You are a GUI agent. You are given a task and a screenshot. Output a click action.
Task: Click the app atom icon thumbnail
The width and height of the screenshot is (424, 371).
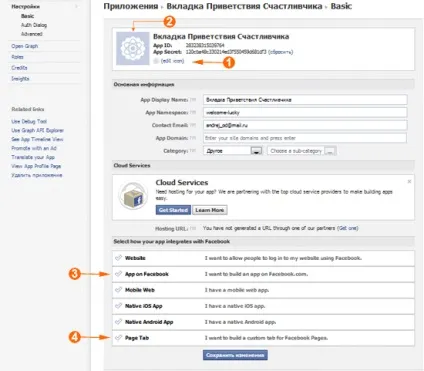point(133,48)
